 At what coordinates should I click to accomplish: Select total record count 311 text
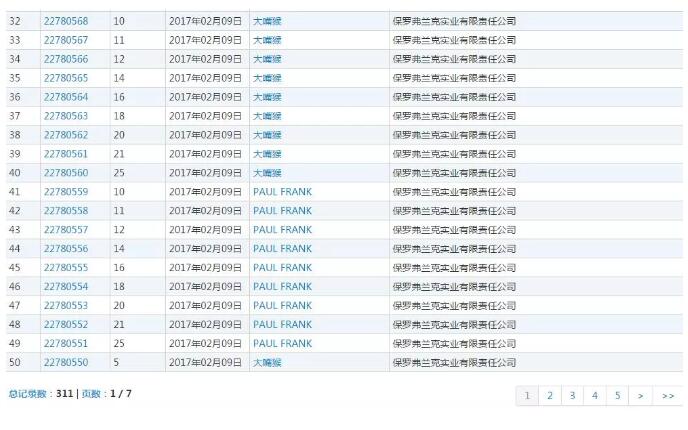(64, 394)
